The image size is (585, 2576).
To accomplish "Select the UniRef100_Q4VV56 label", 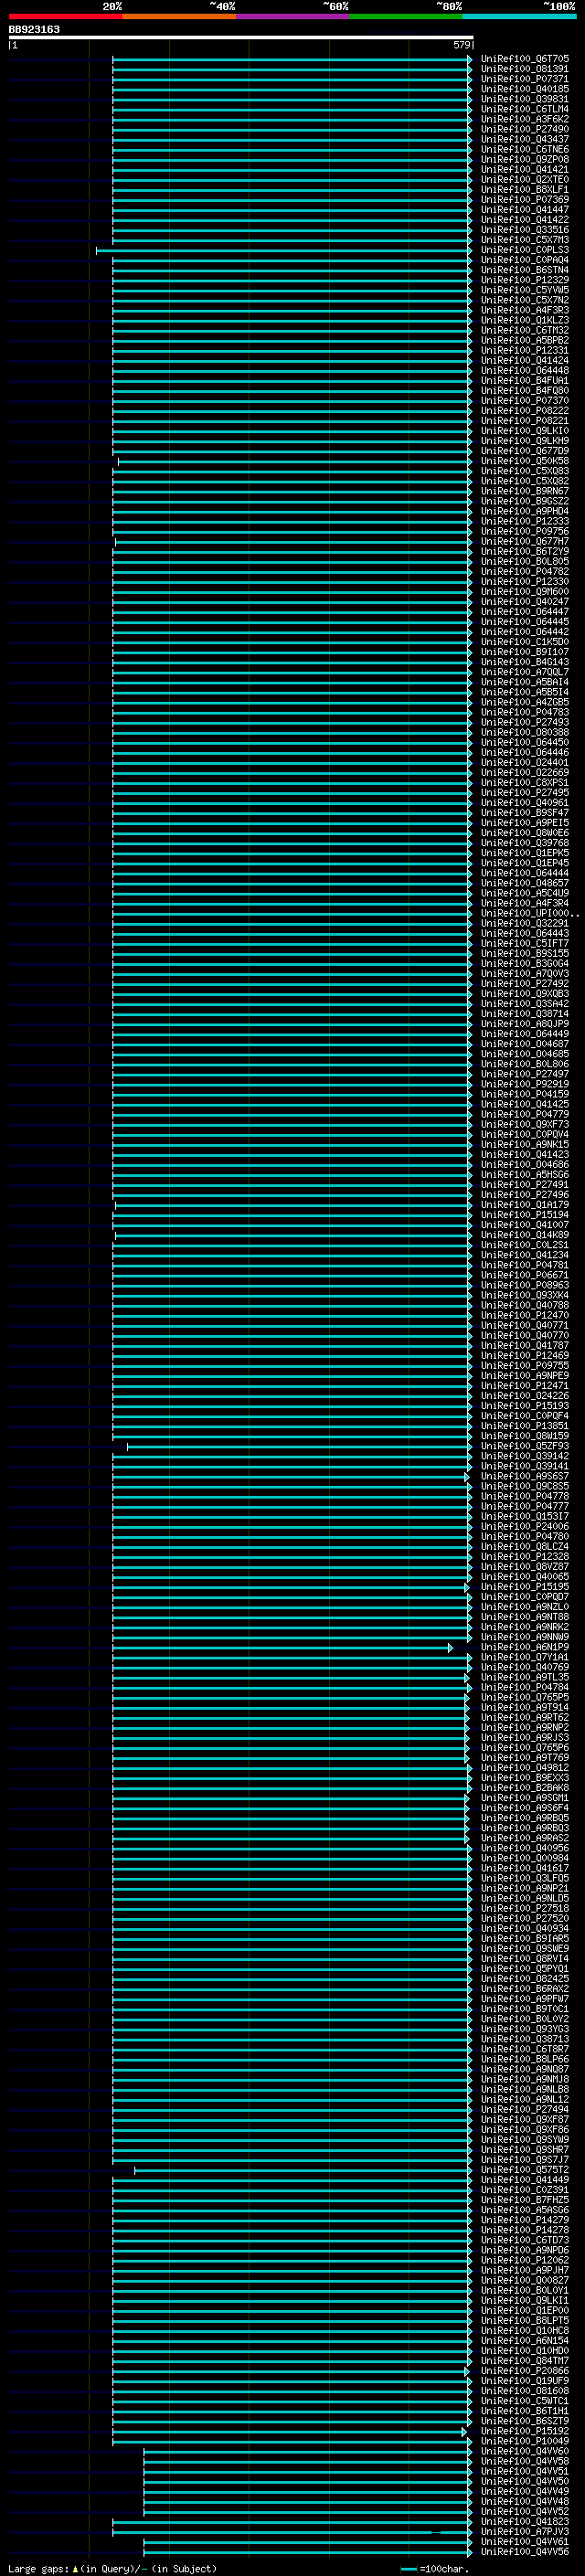I will pos(525,2551).
